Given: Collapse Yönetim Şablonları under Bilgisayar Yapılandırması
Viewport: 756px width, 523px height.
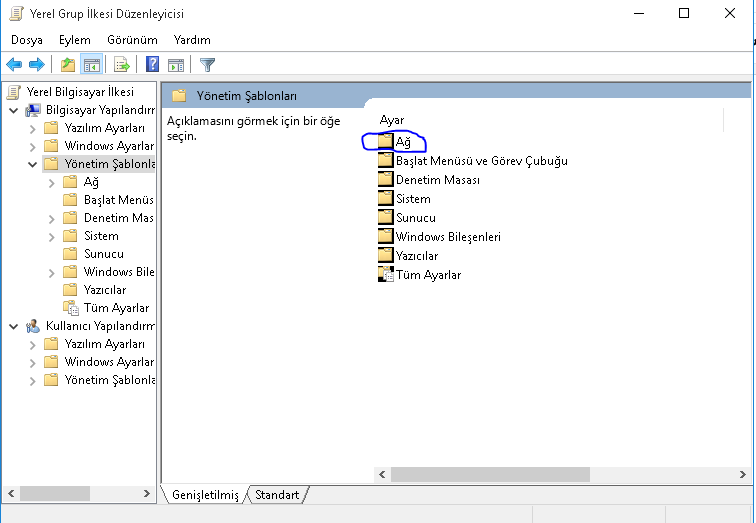Looking at the screenshot, I should [x=32, y=164].
